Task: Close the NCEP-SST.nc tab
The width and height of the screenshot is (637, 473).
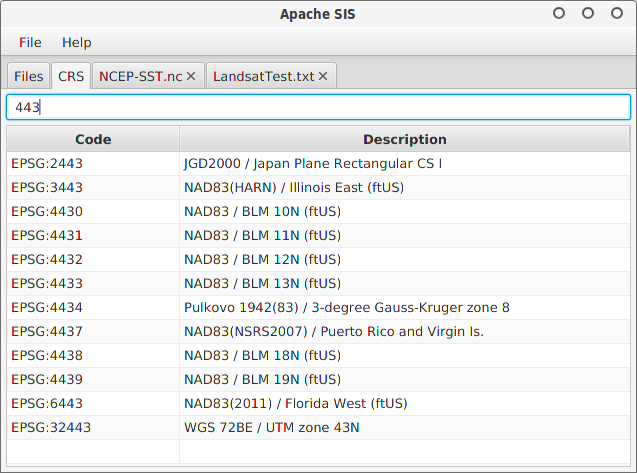Action: pos(191,76)
